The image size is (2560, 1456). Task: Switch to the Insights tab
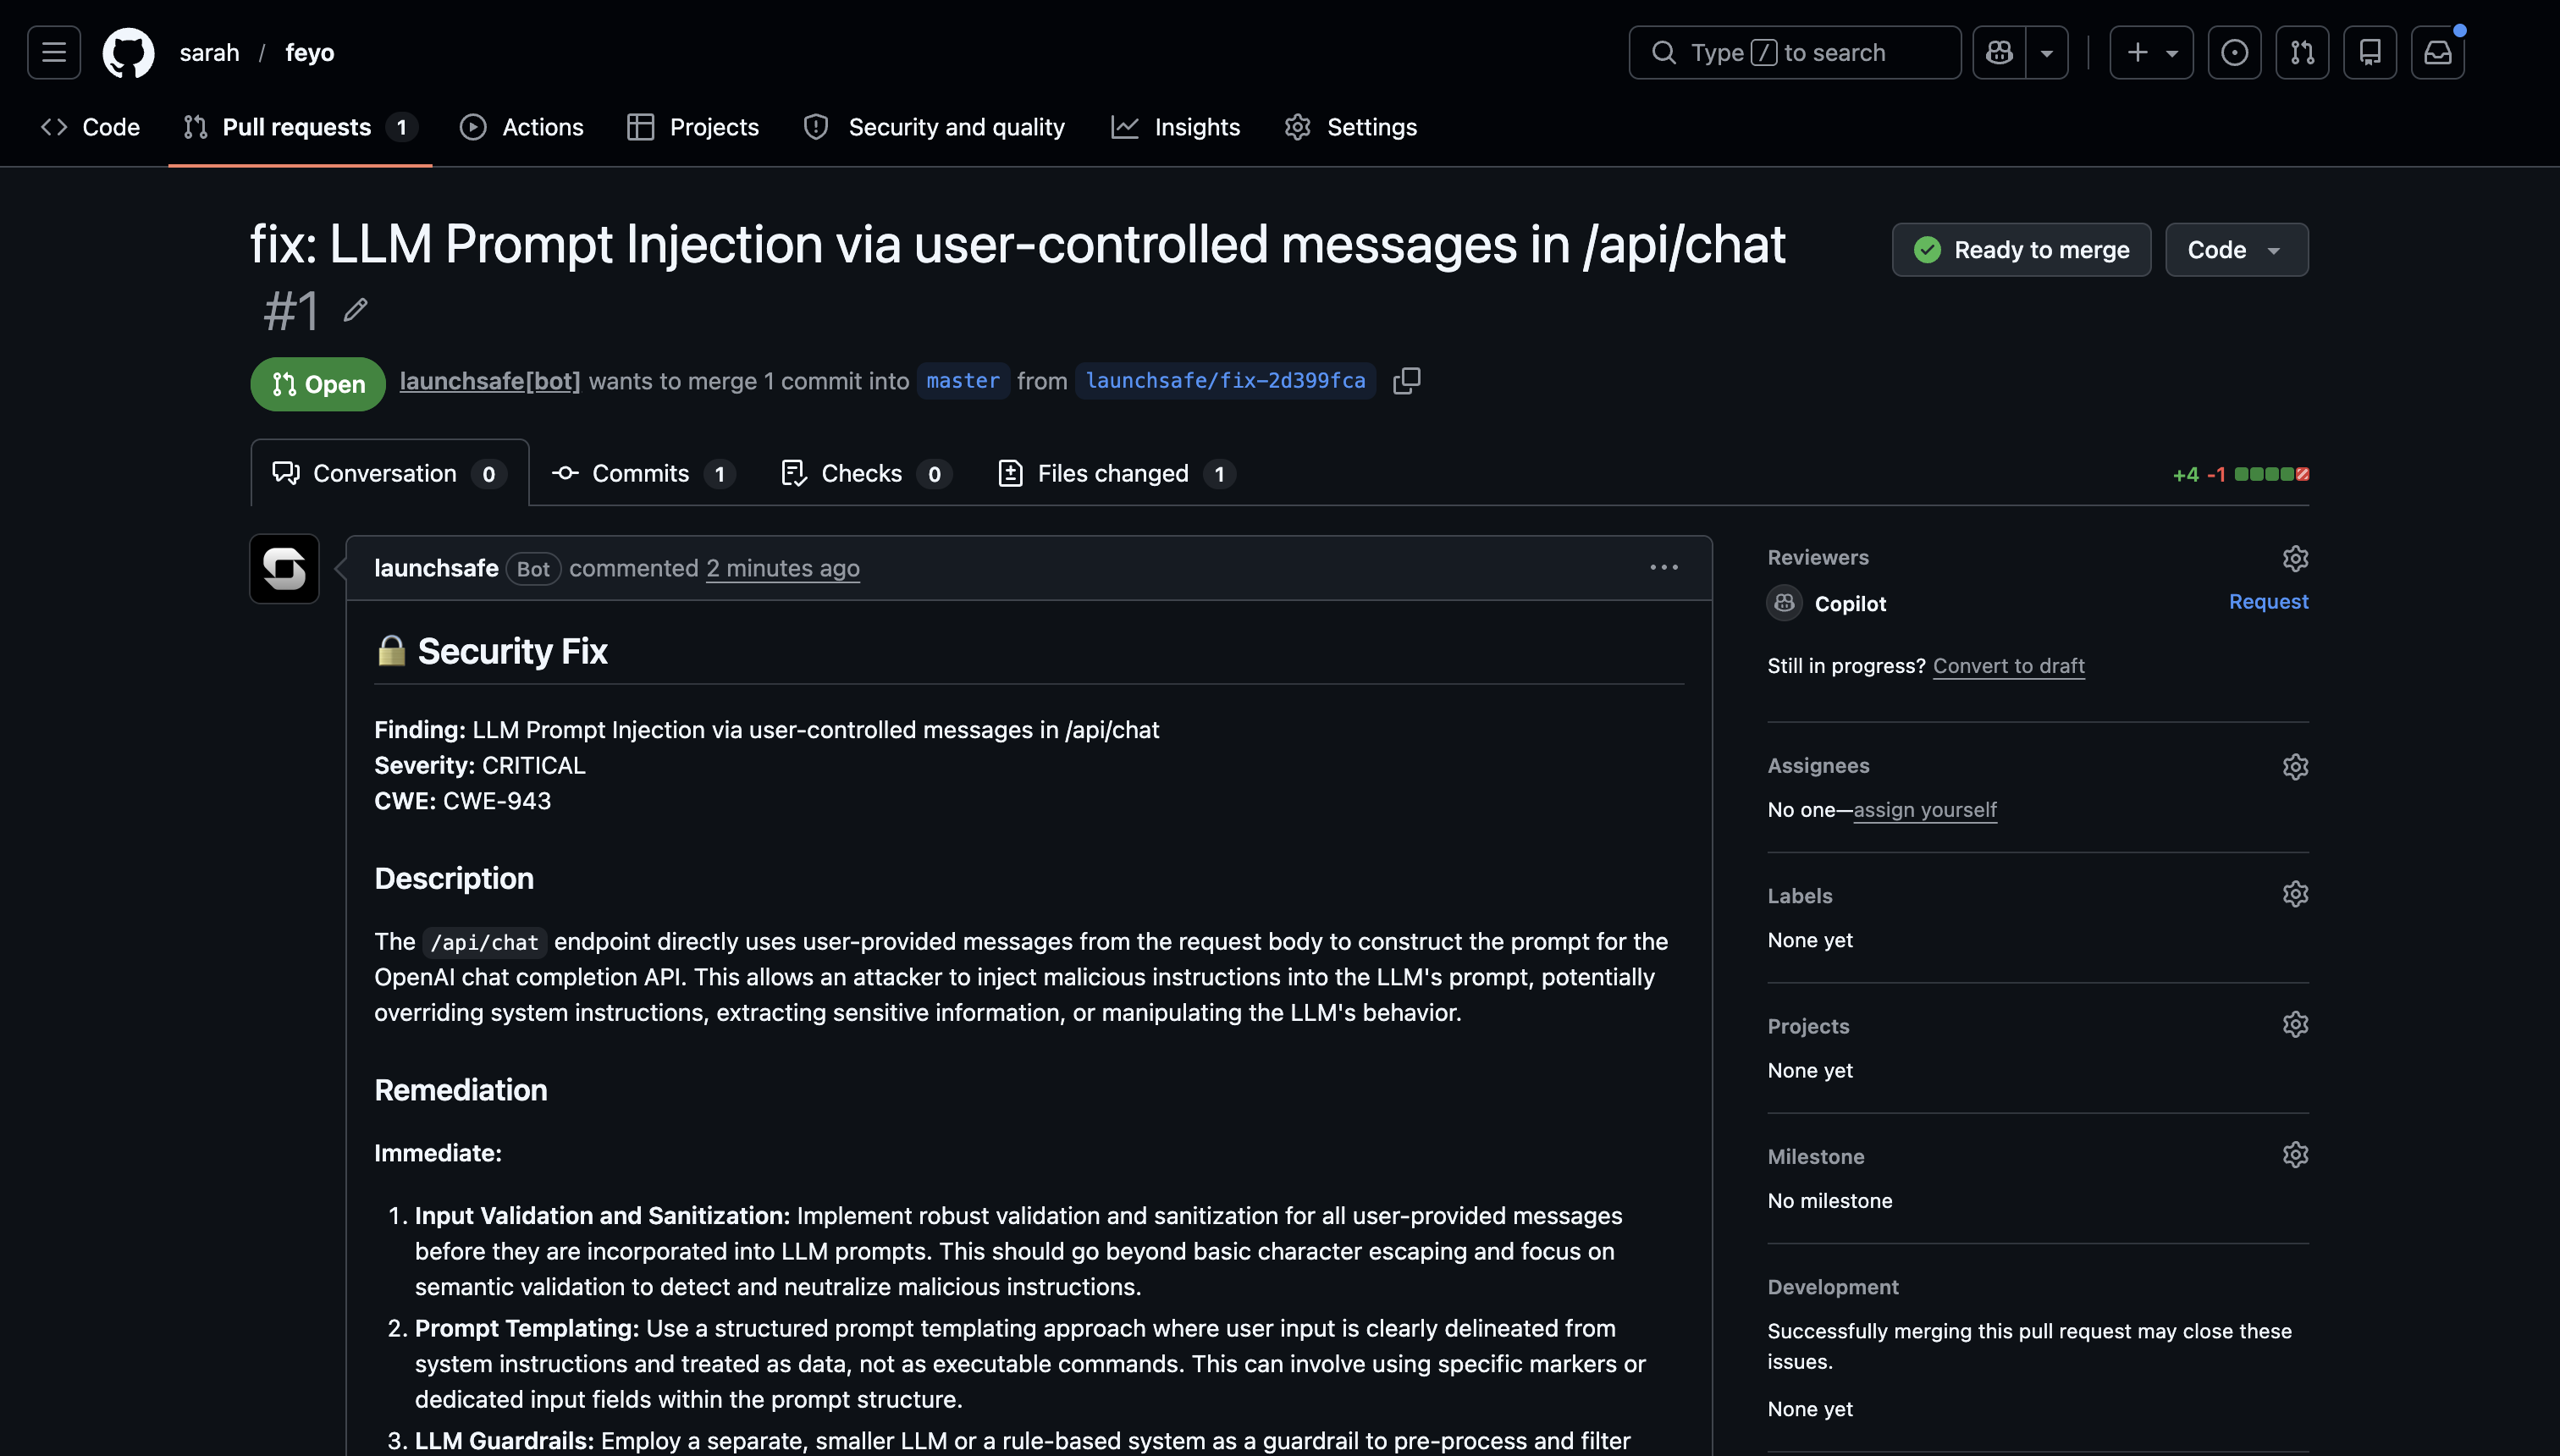click(x=1175, y=127)
